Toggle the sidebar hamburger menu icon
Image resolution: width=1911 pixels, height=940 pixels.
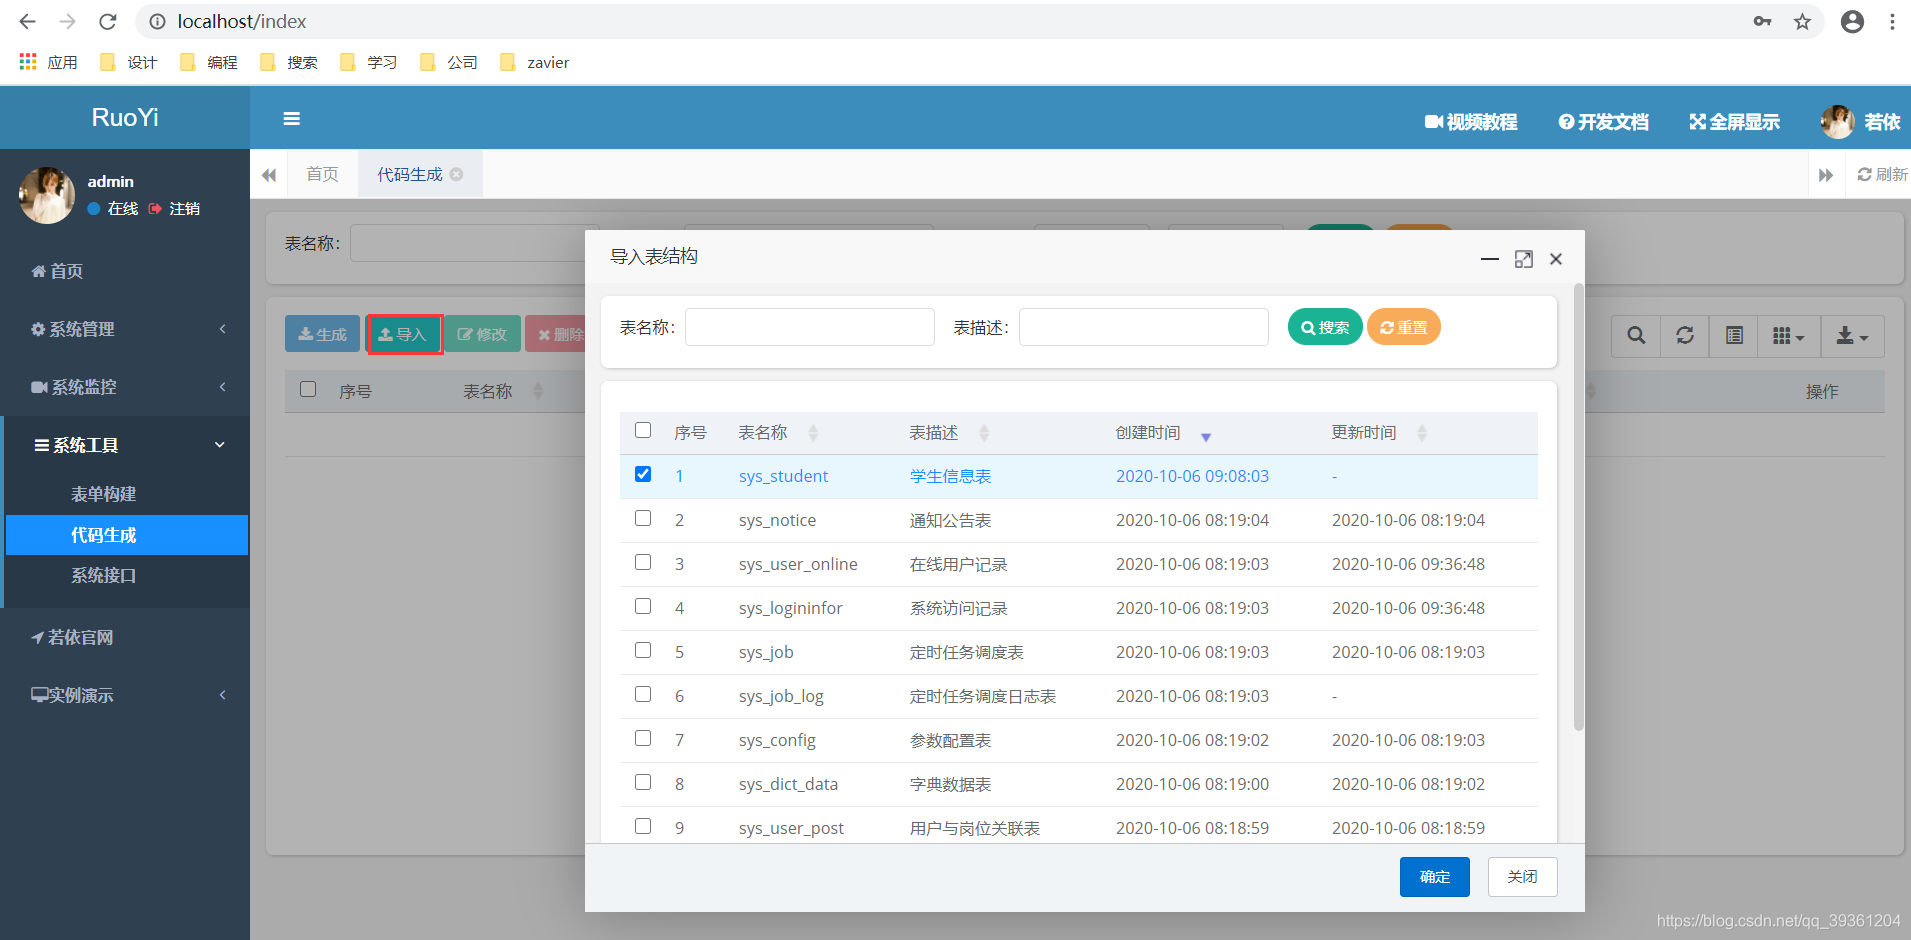[292, 119]
